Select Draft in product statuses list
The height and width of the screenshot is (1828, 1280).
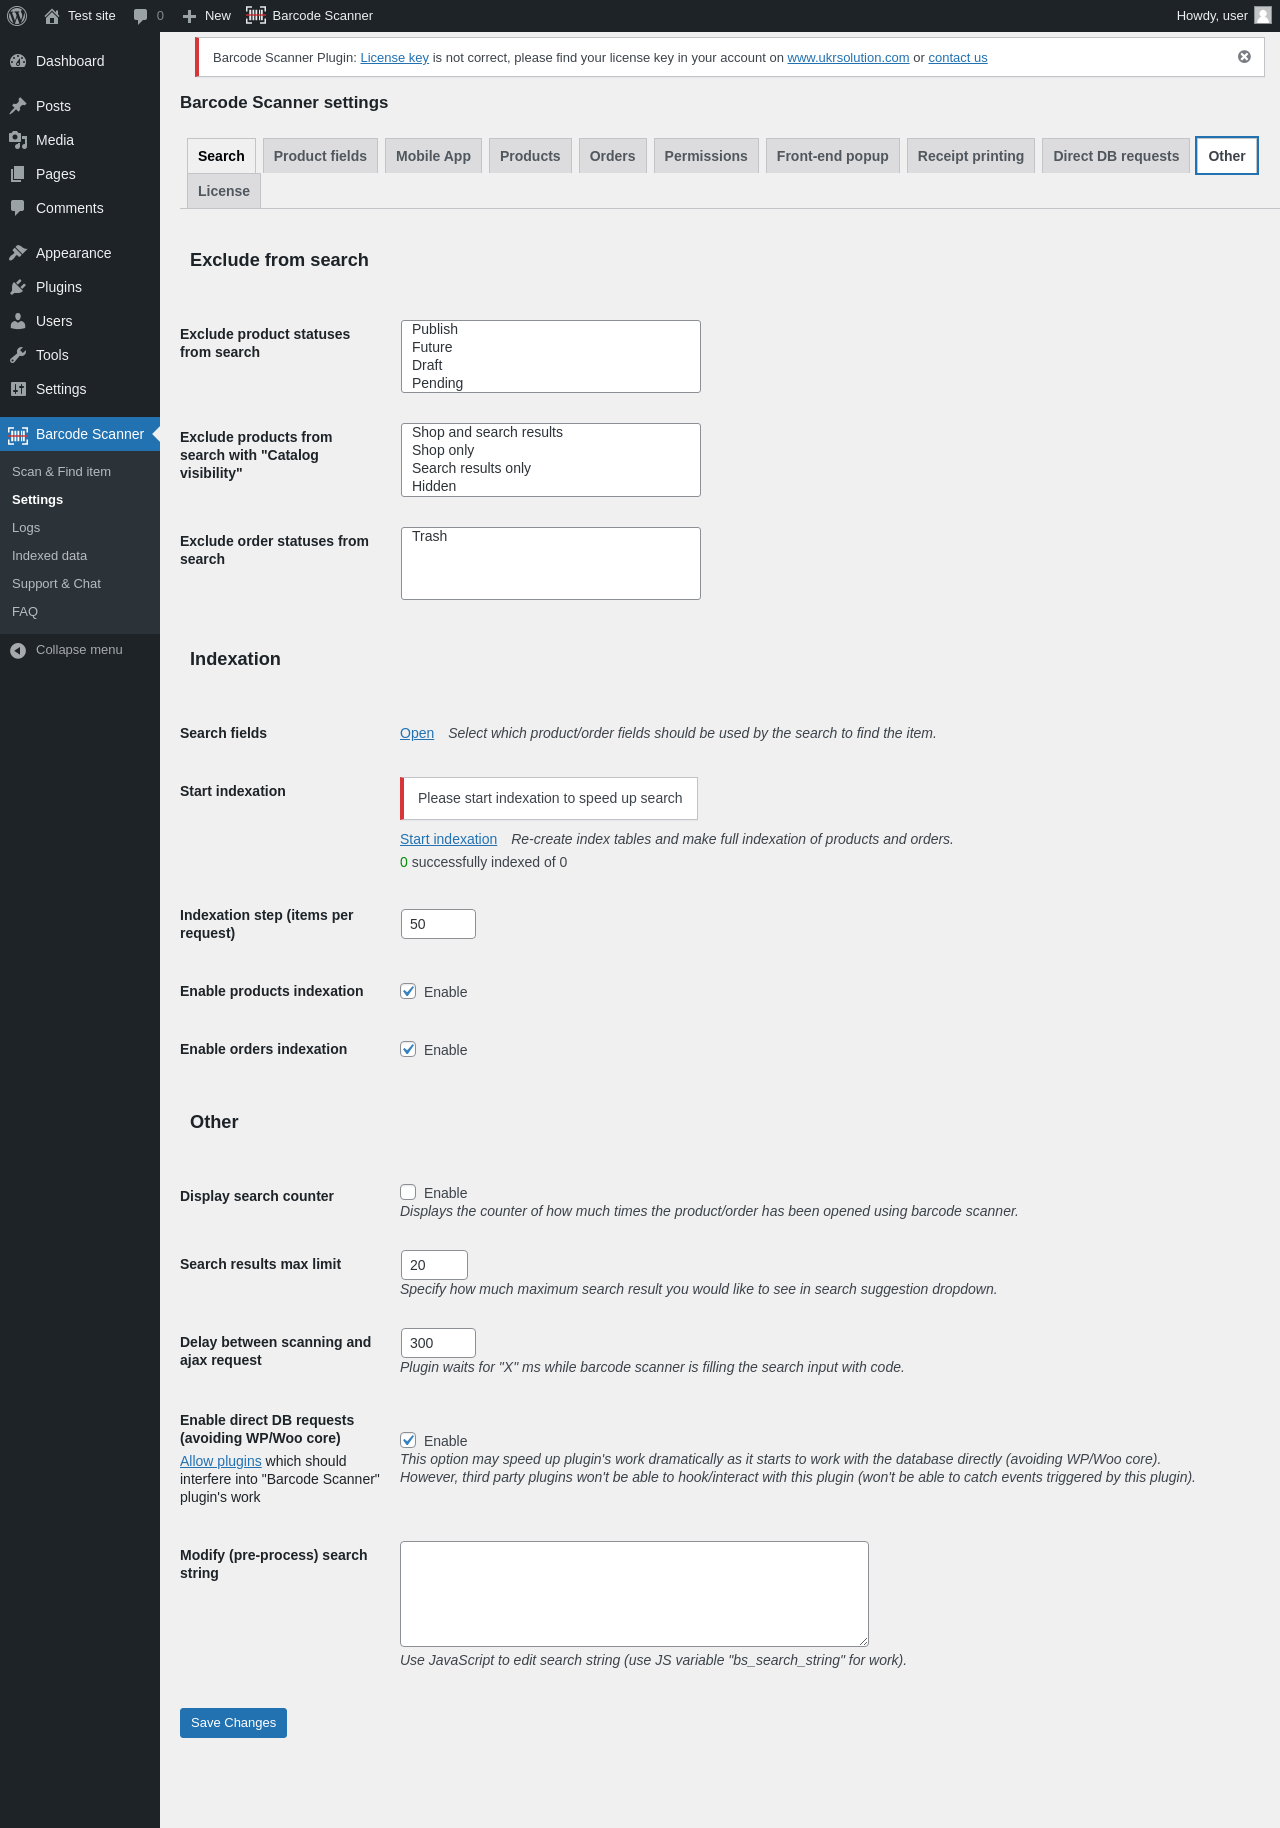coord(427,365)
